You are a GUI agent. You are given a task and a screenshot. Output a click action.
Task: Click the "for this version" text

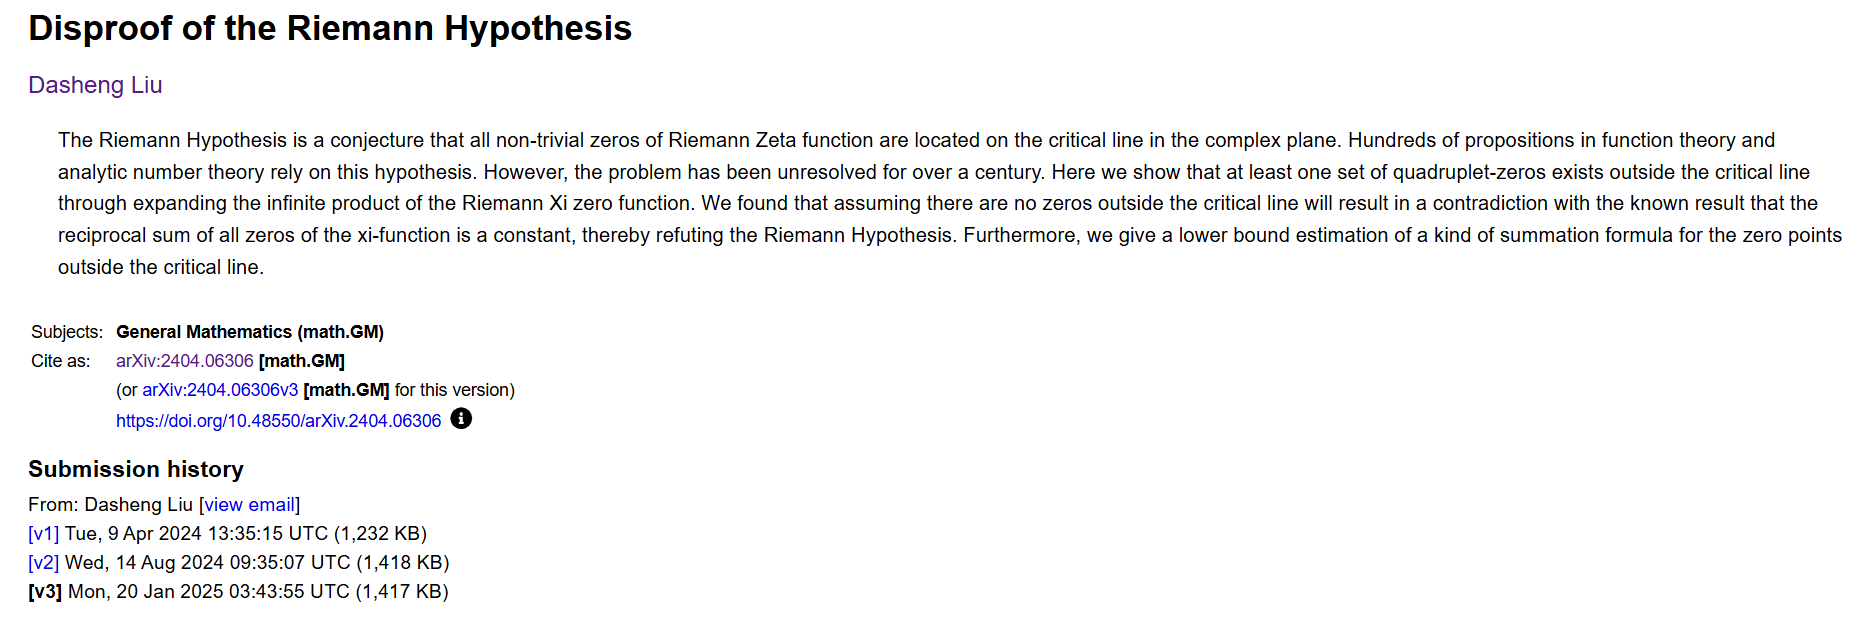pos(455,390)
